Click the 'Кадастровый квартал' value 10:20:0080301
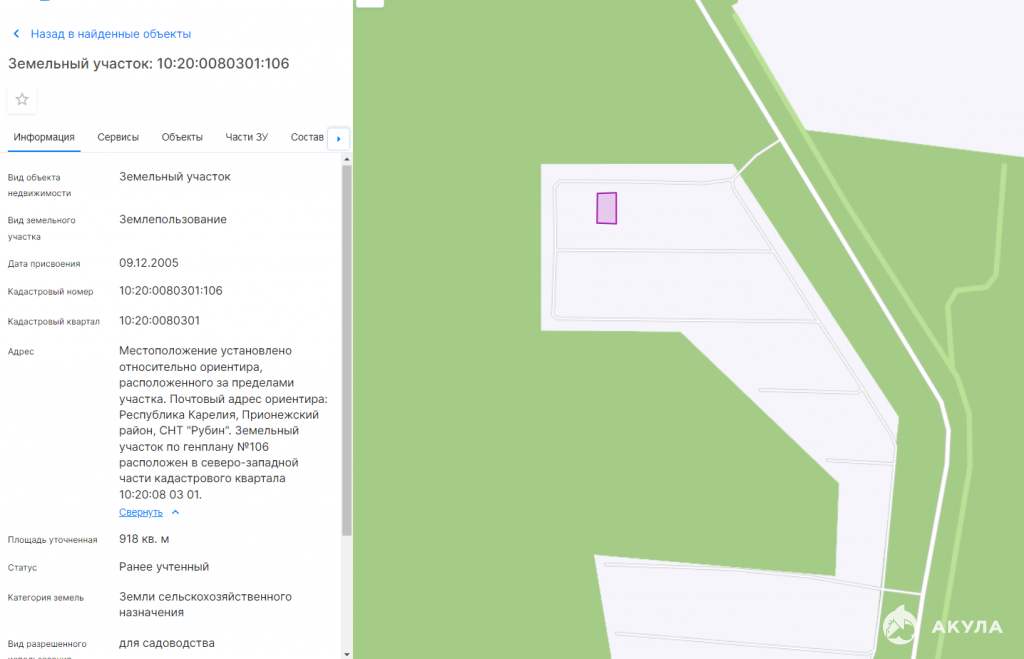Viewport: 1024px width, 659px height. click(160, 321)
